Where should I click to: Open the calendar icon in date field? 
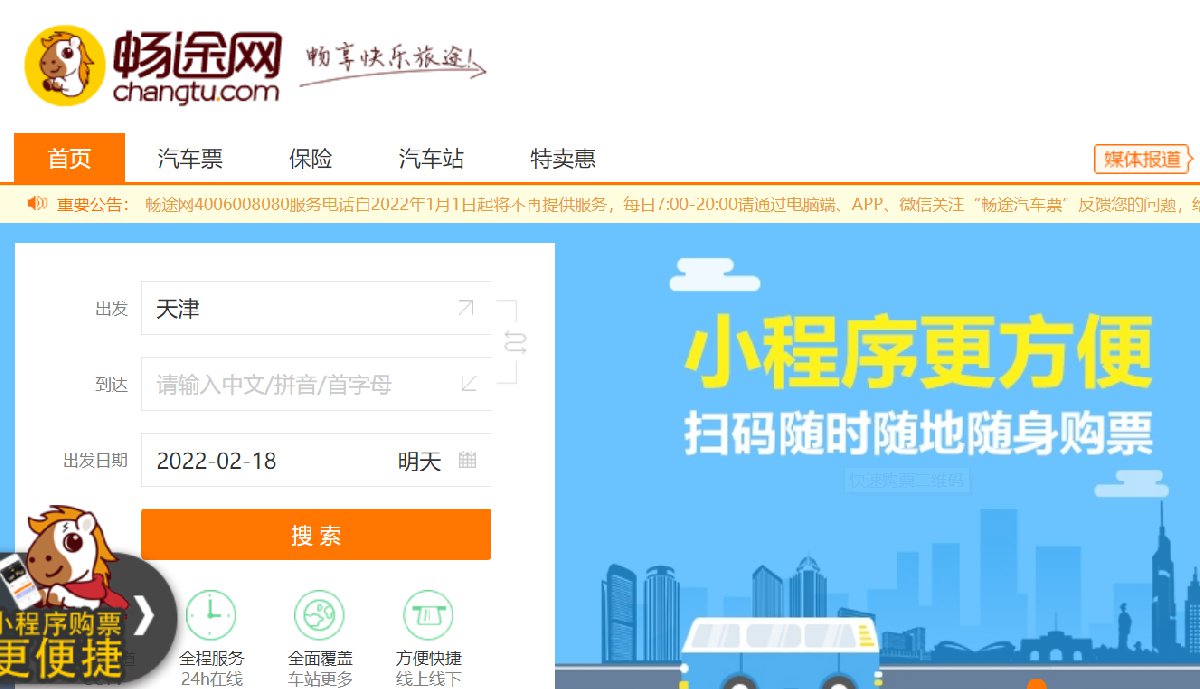[x=467, y=461]
